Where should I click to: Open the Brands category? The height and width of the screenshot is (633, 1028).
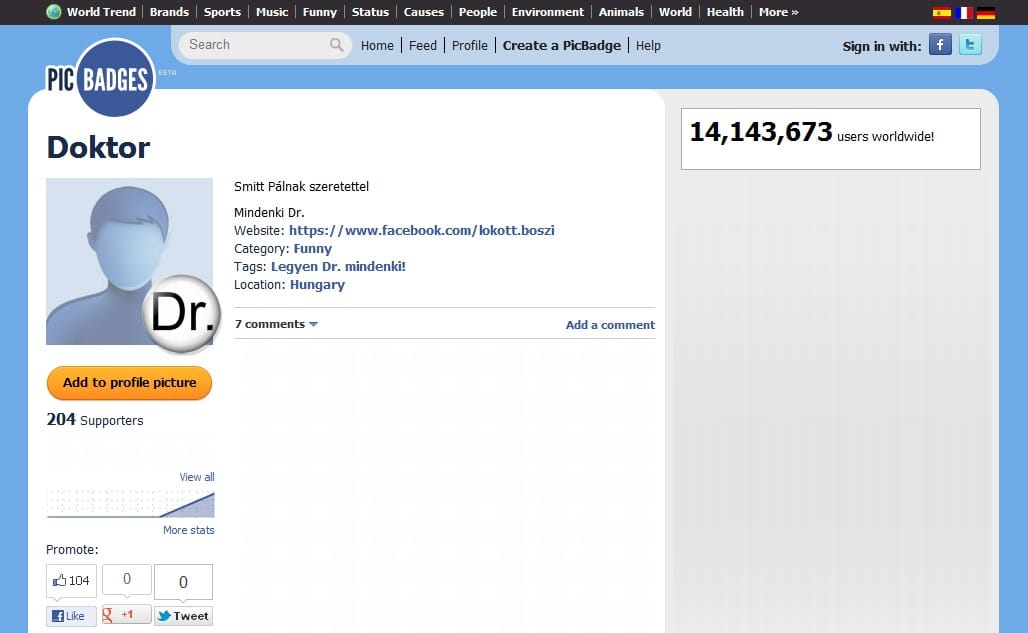point(169,12)
